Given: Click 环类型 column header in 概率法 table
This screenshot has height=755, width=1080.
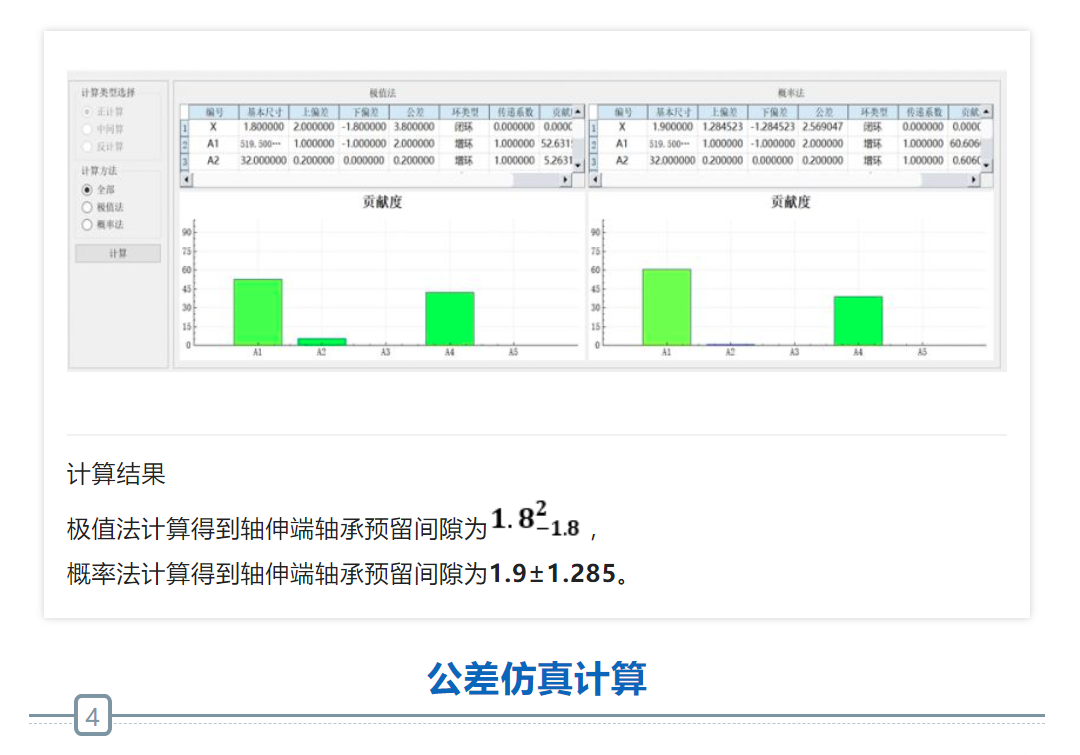Looking at the screenshot, I should tap(873, 112).
